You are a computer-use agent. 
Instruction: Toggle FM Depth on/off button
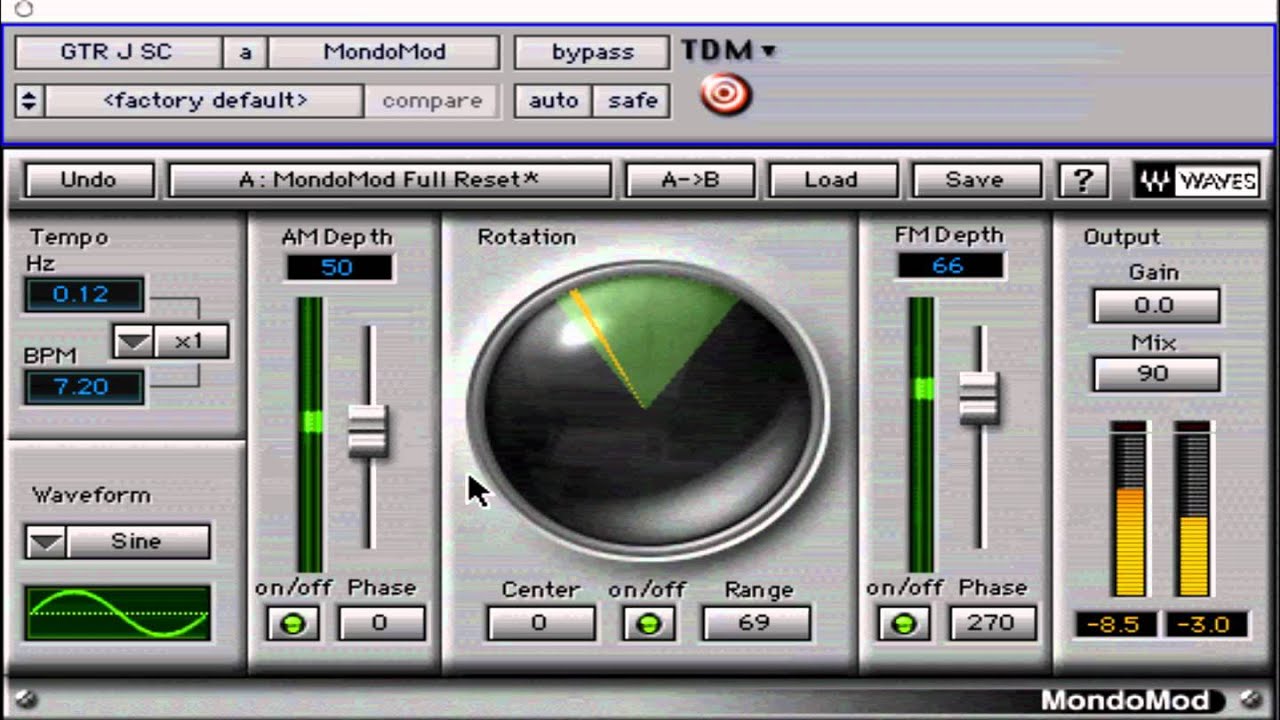(x=903, y=624)
